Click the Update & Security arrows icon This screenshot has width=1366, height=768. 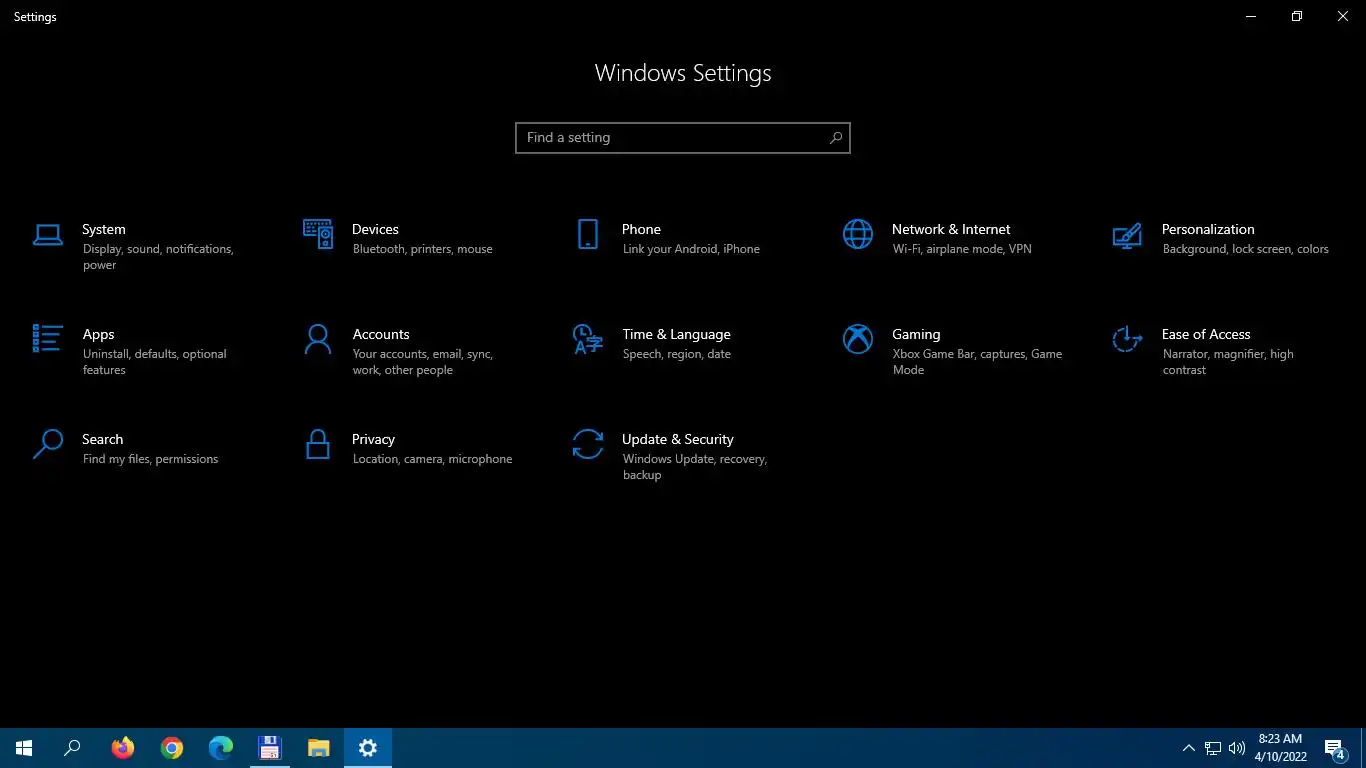(x=588, y=444)
